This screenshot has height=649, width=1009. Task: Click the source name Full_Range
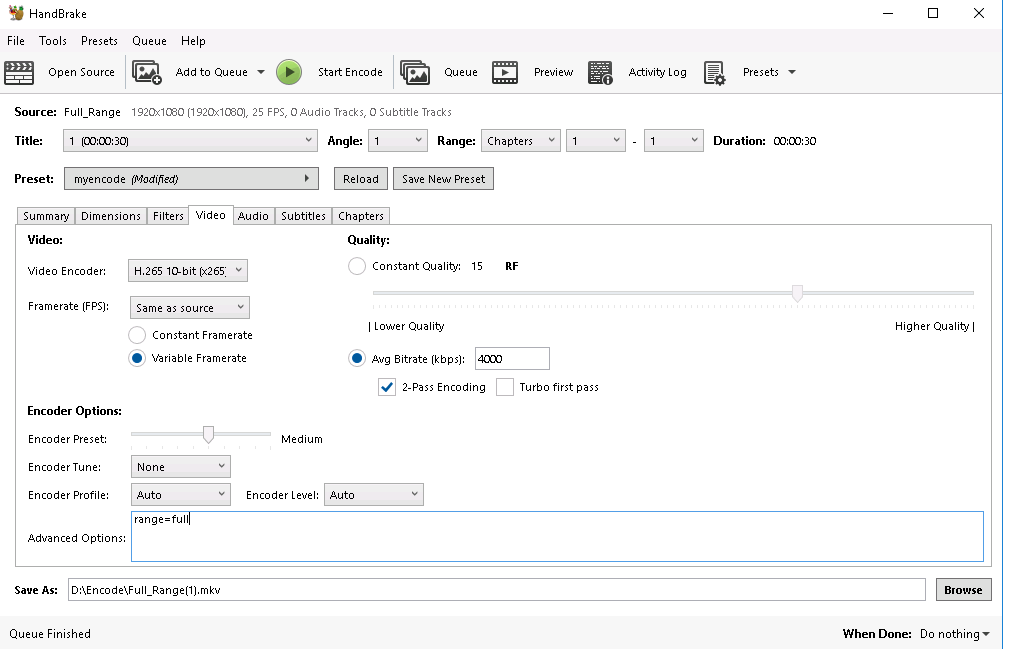pos(92,112)
